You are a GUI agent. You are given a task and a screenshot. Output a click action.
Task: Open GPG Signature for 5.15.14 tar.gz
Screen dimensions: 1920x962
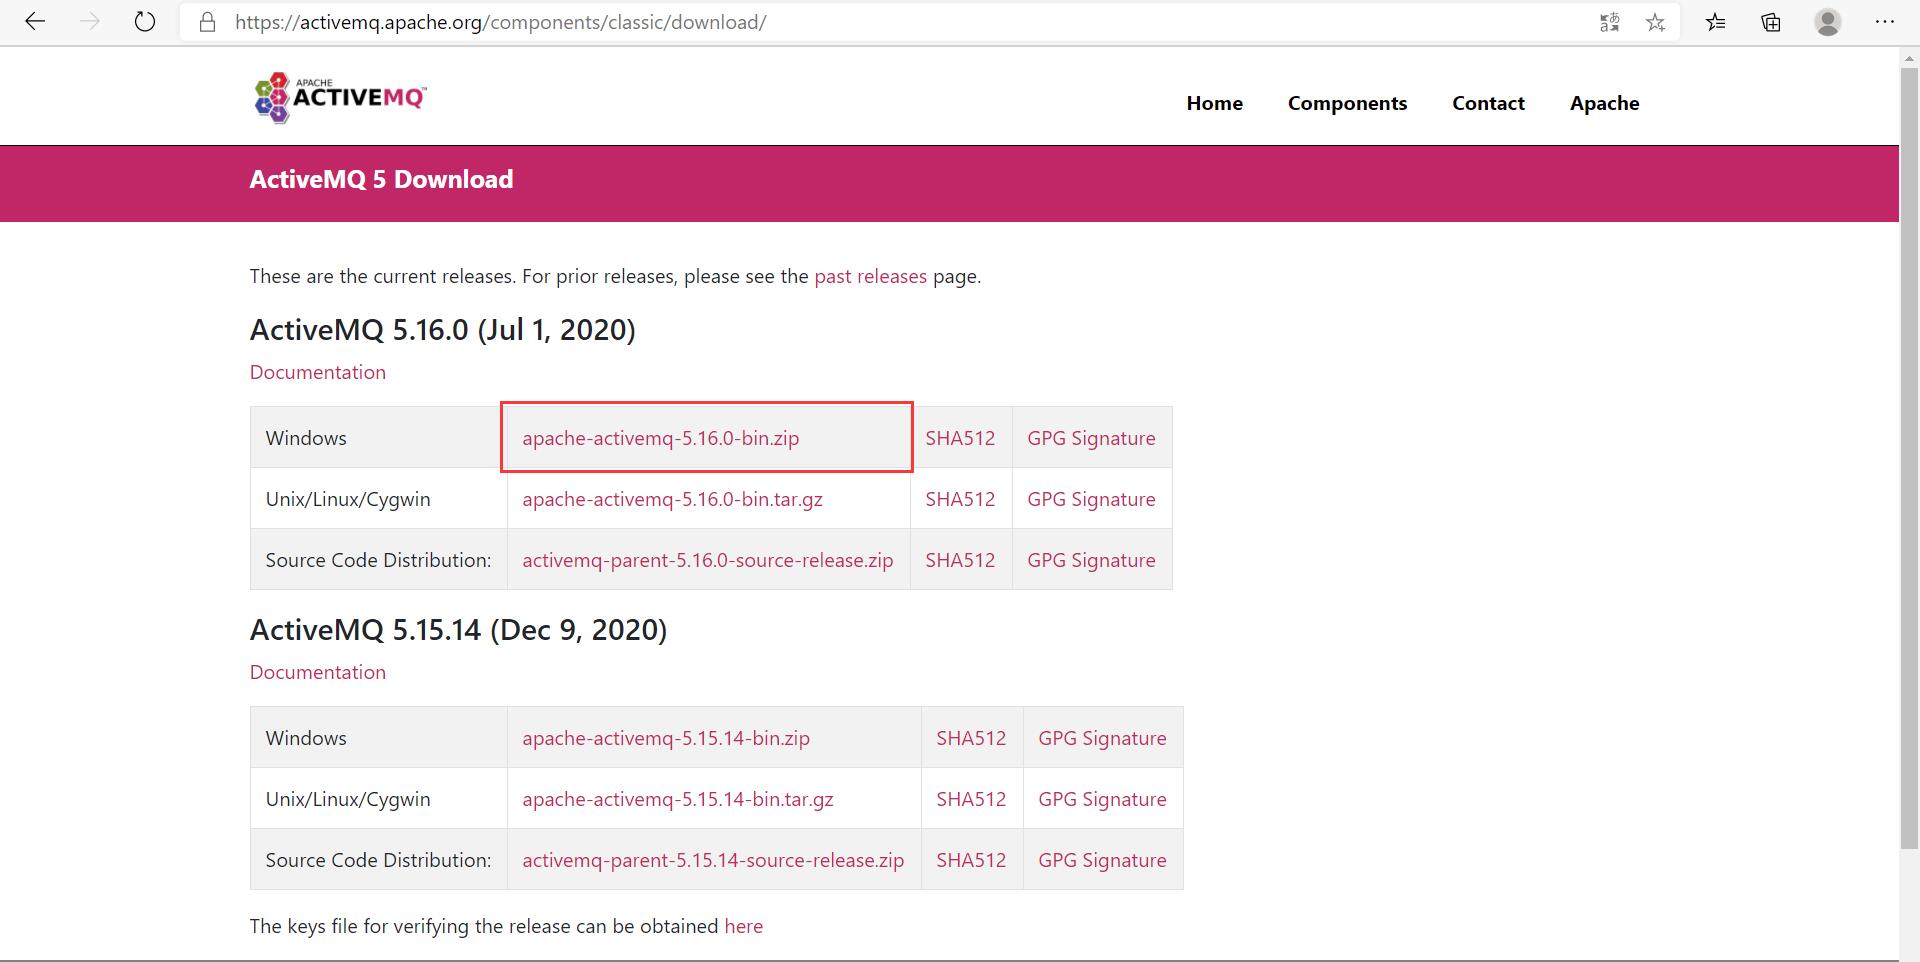click(1102, 799)
